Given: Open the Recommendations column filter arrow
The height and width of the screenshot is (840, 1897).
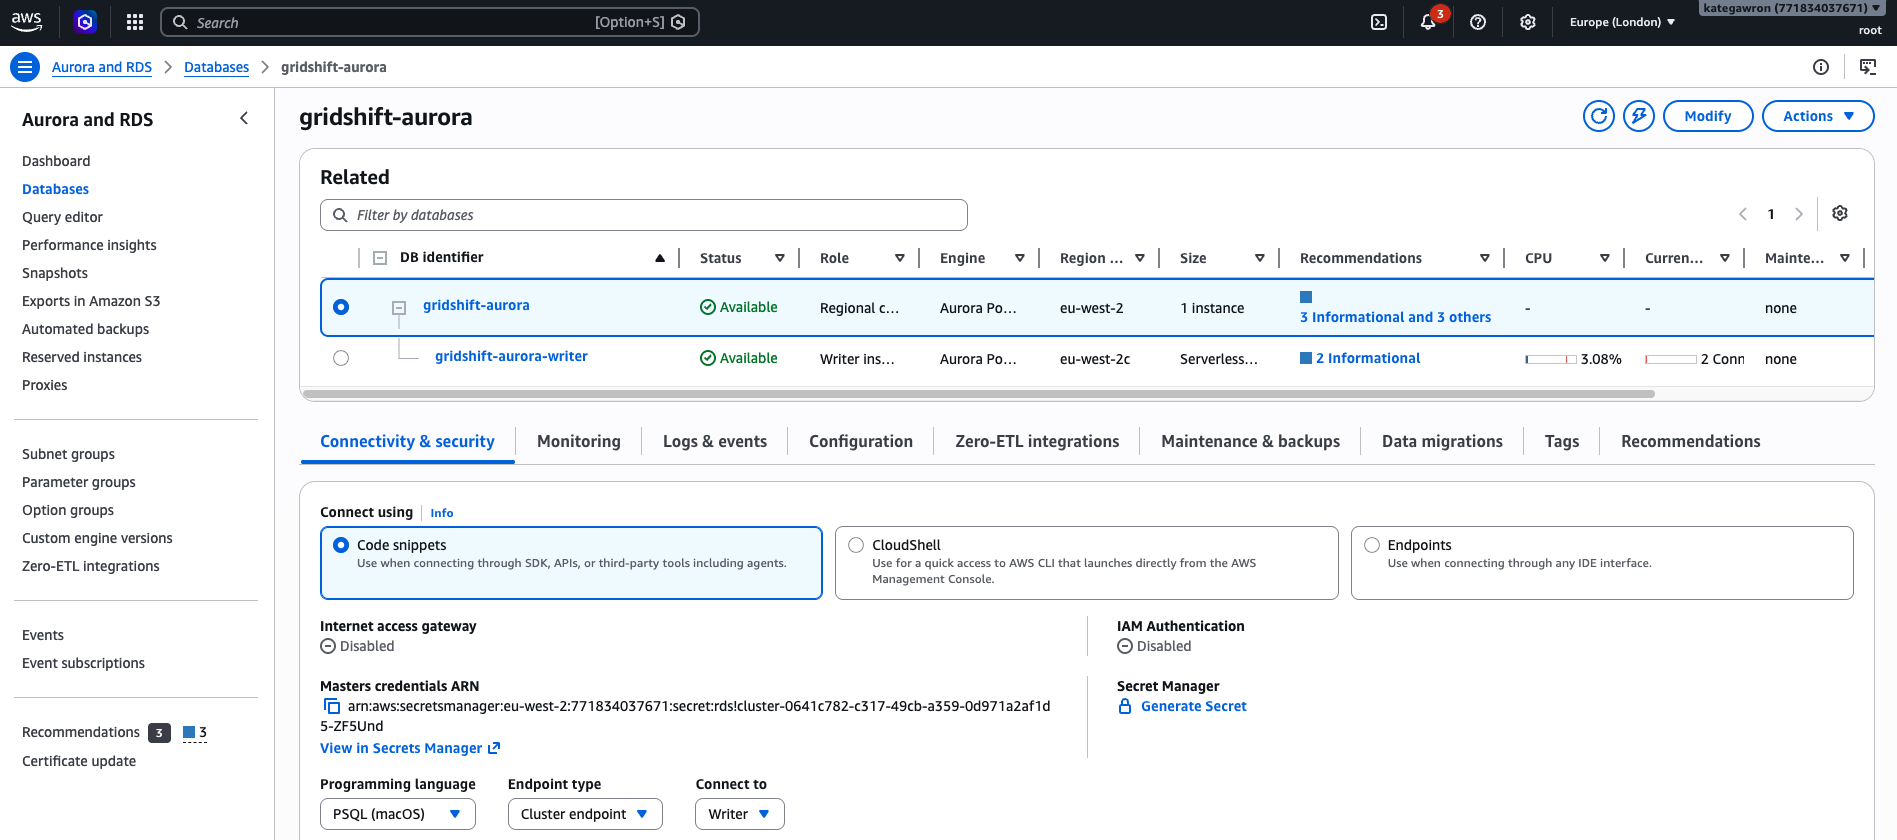Looking at the screenshot, I should point(1485,258).
